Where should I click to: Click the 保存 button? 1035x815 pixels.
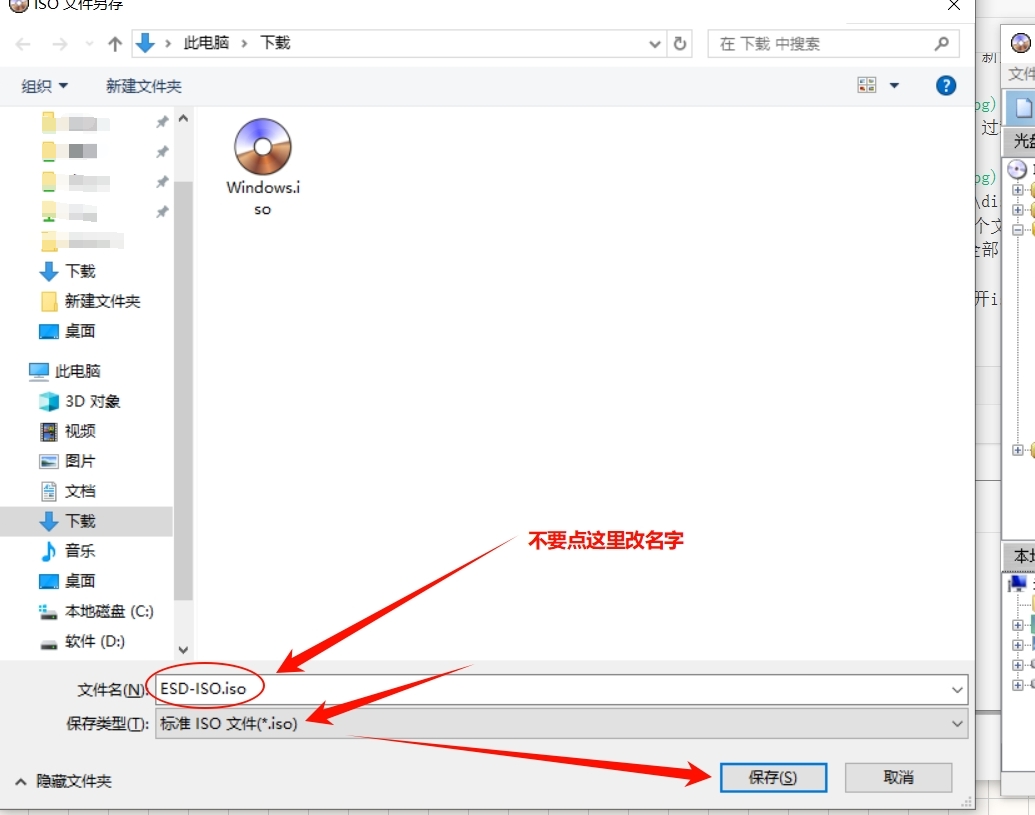point(773,777)
